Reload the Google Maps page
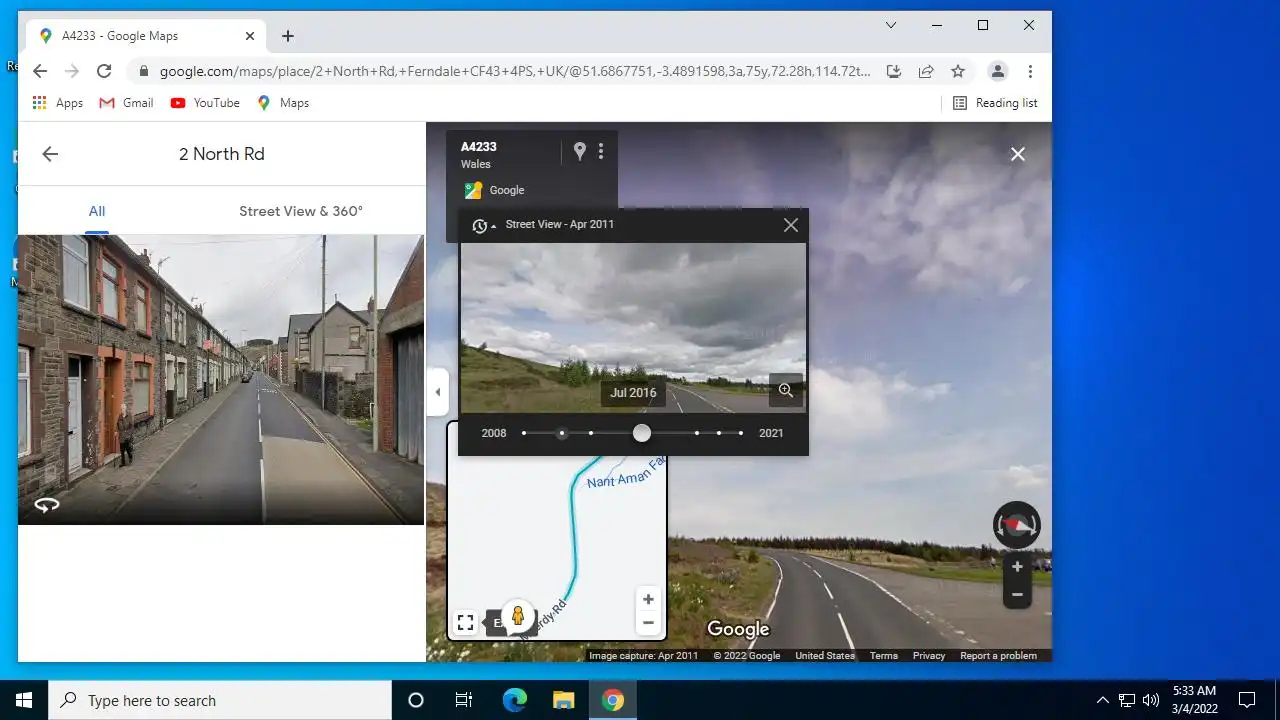The height and width of the screenshot is (720, 1280). click(x=104, y=71)
